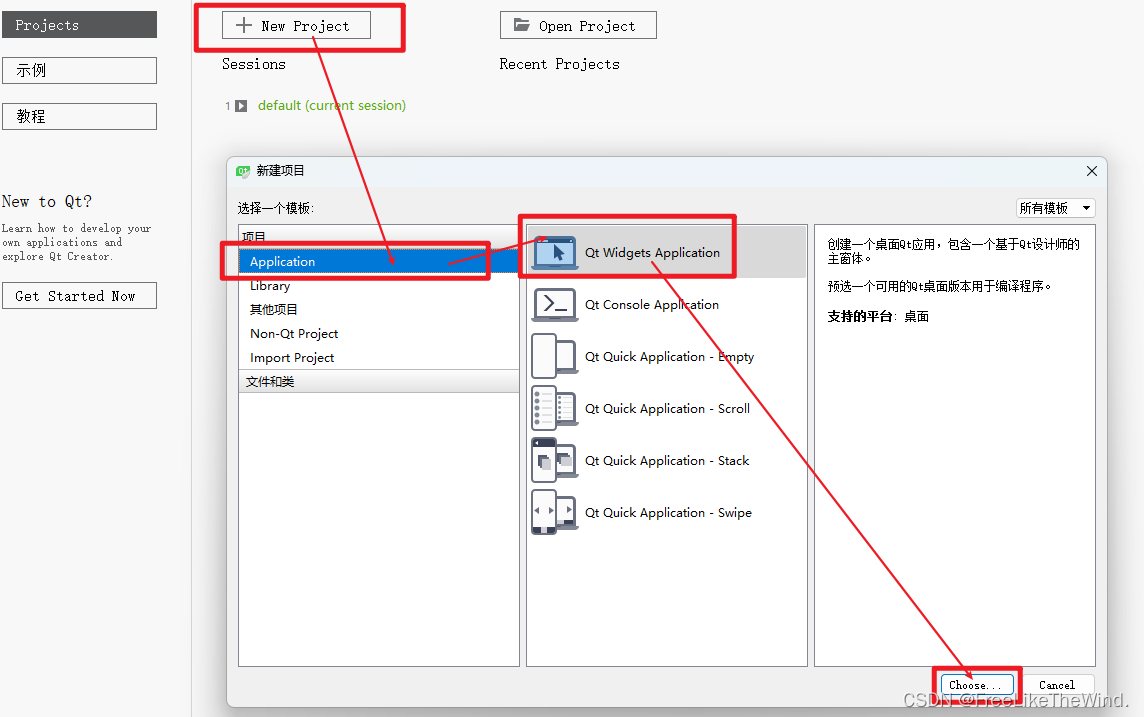1144x717 pixels.
Task: Open the 示例 tab in sidebar
Action: pyautogui.click(x=80, y=70)
